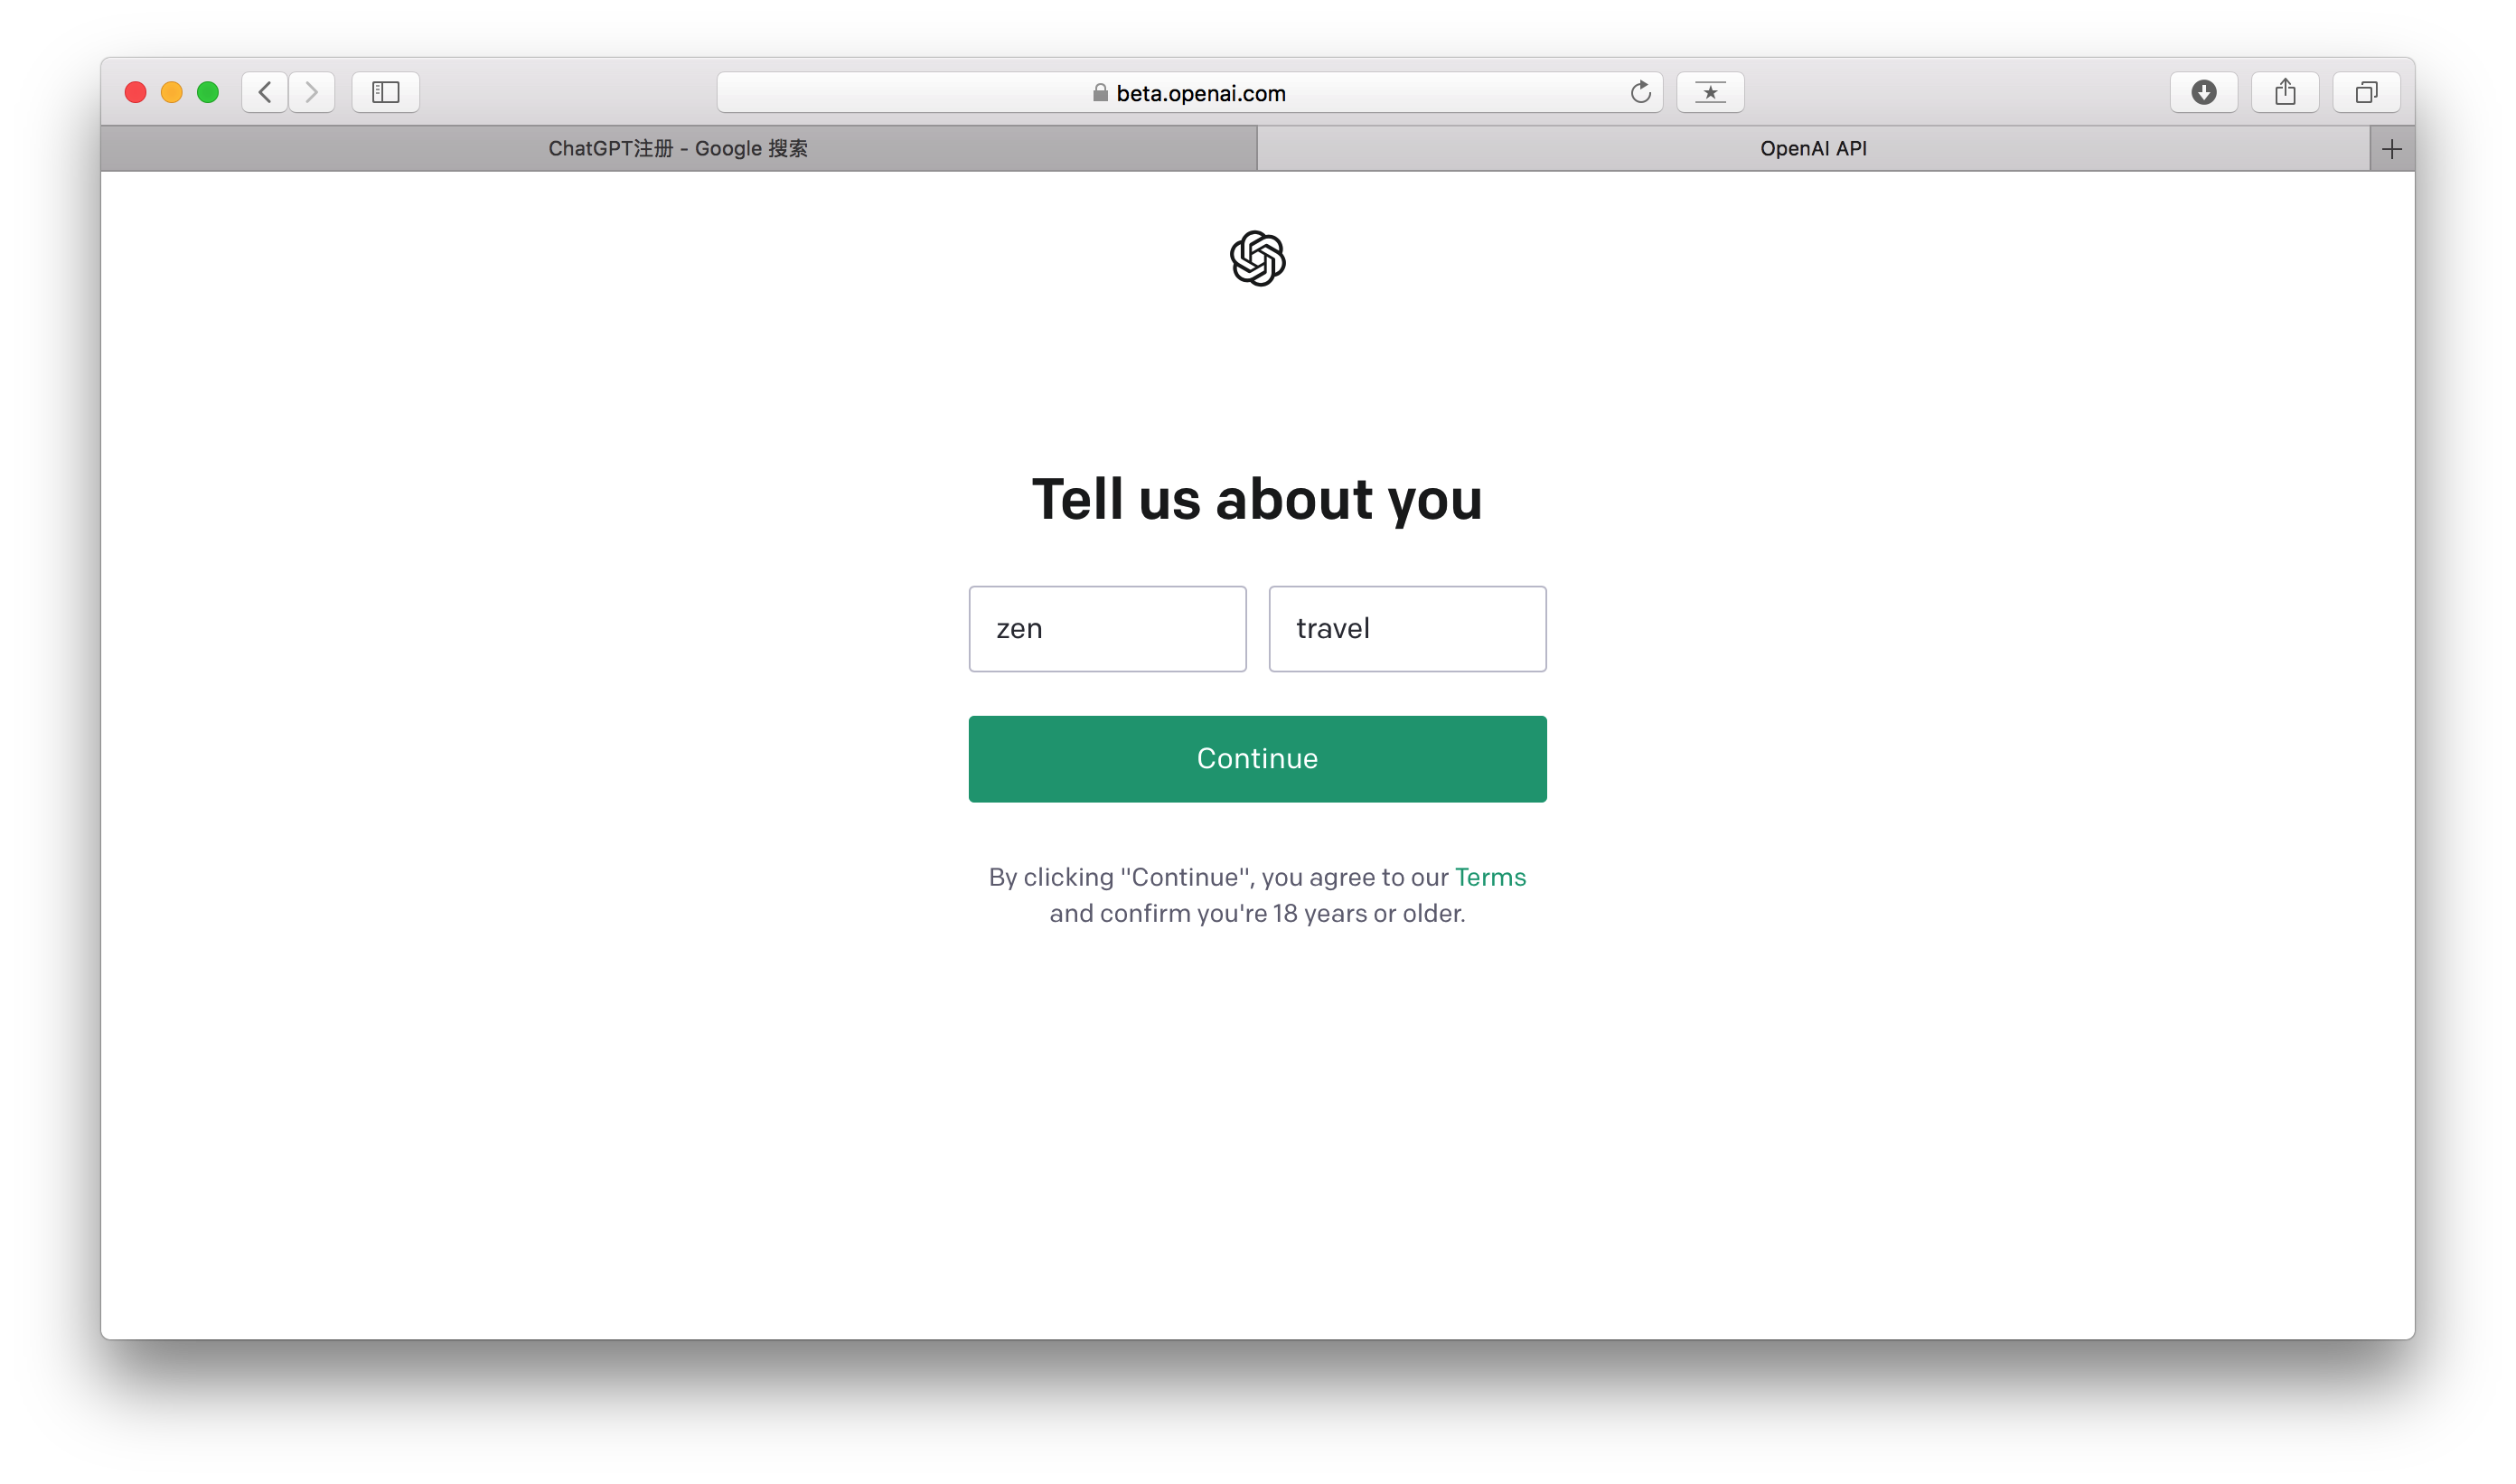Open the top sites star button

pos(1710,92)
